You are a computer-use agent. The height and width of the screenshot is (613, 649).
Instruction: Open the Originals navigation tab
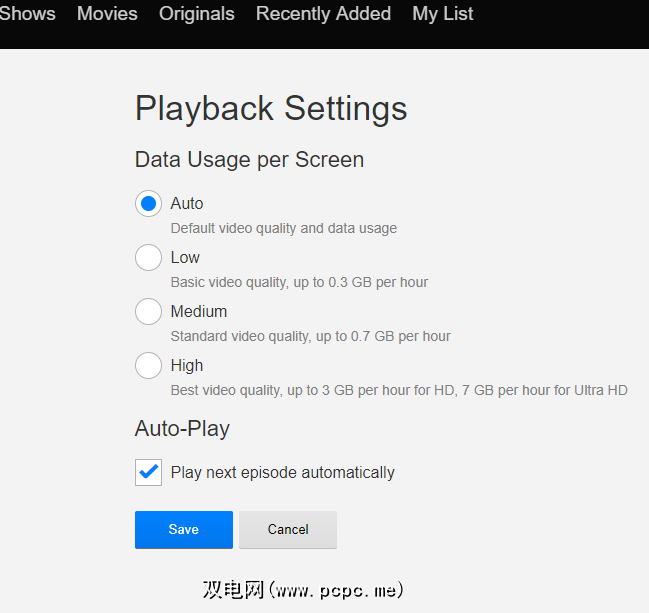tap(196, 14)
